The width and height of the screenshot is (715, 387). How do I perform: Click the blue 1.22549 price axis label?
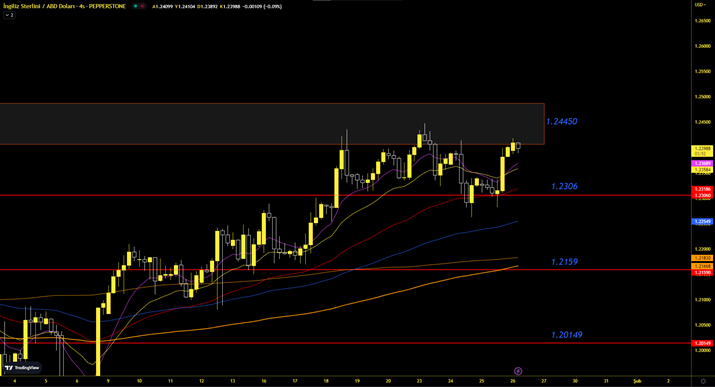pyautogui.click(x=702, y=222)
